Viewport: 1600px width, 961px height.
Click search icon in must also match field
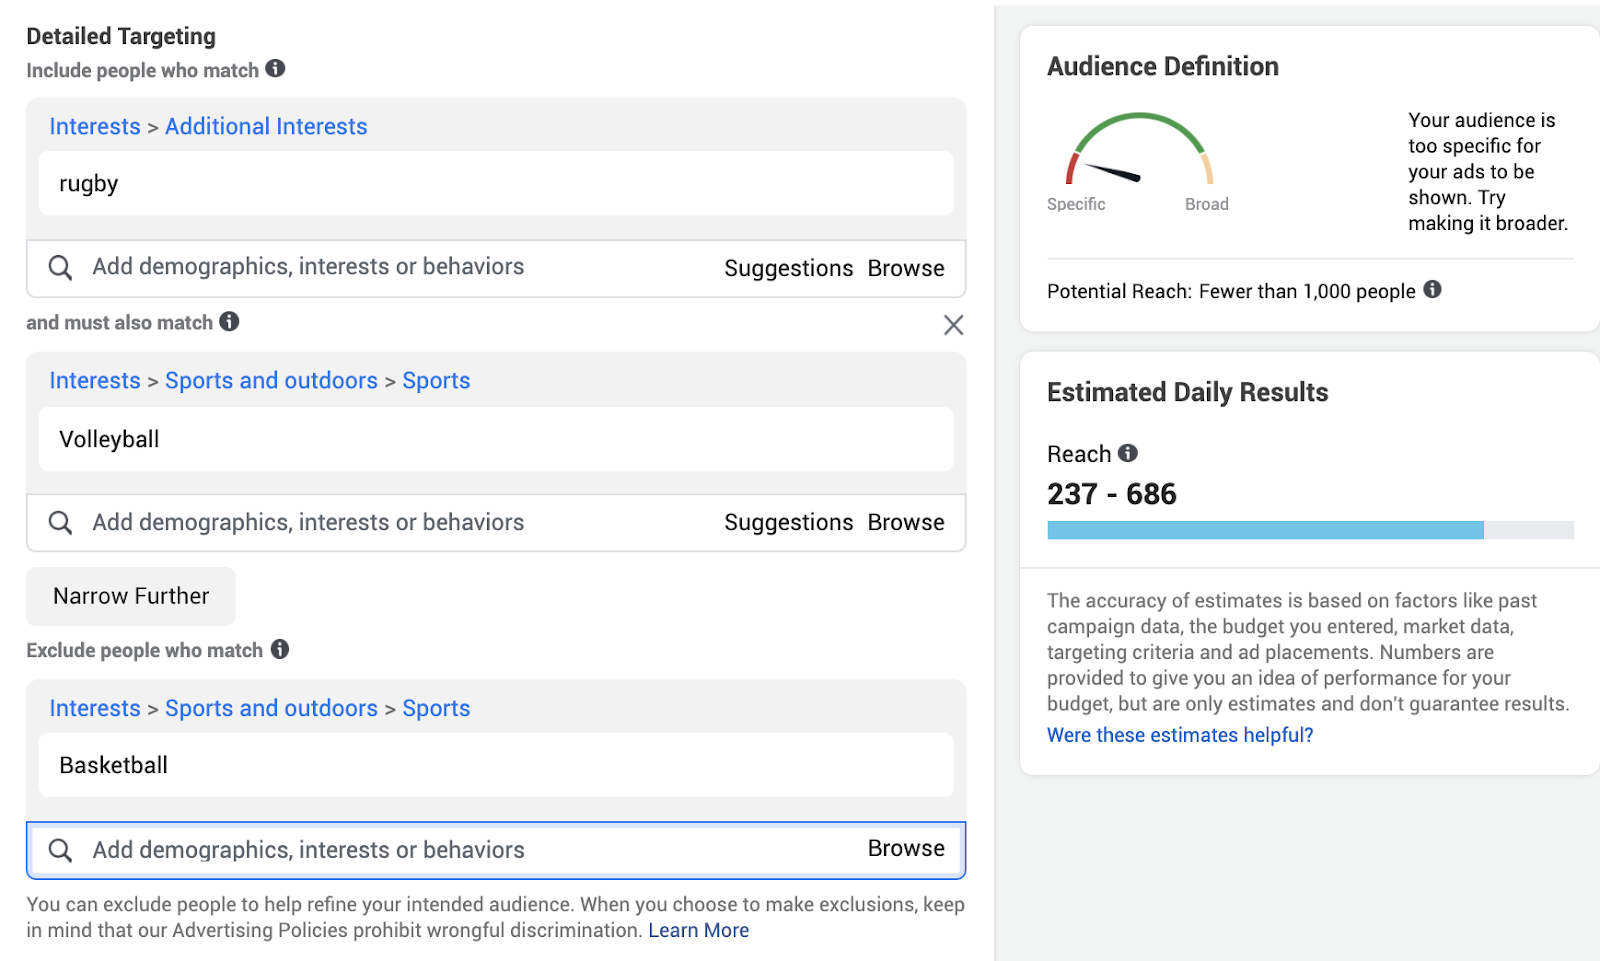(x=60, y=522)
